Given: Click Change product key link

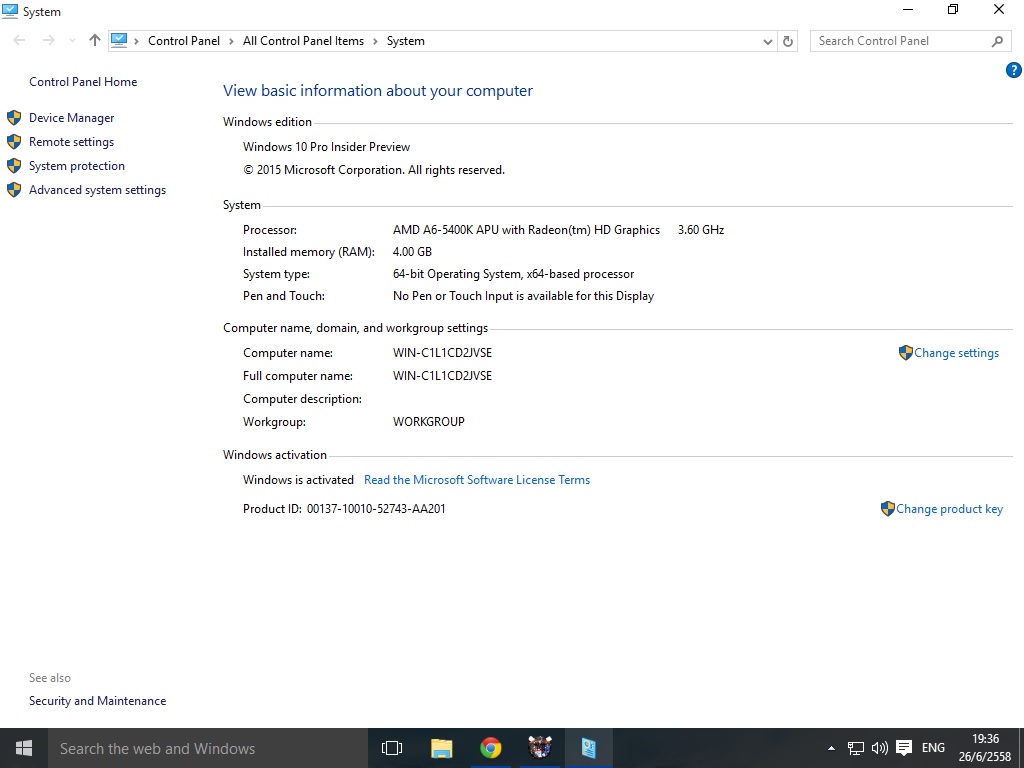Looking at the screenshot, I should 949,509.
